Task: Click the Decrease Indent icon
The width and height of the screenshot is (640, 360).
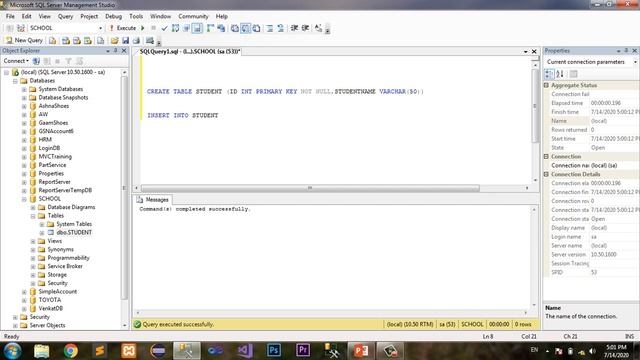Action: click(x=294, y=28)
